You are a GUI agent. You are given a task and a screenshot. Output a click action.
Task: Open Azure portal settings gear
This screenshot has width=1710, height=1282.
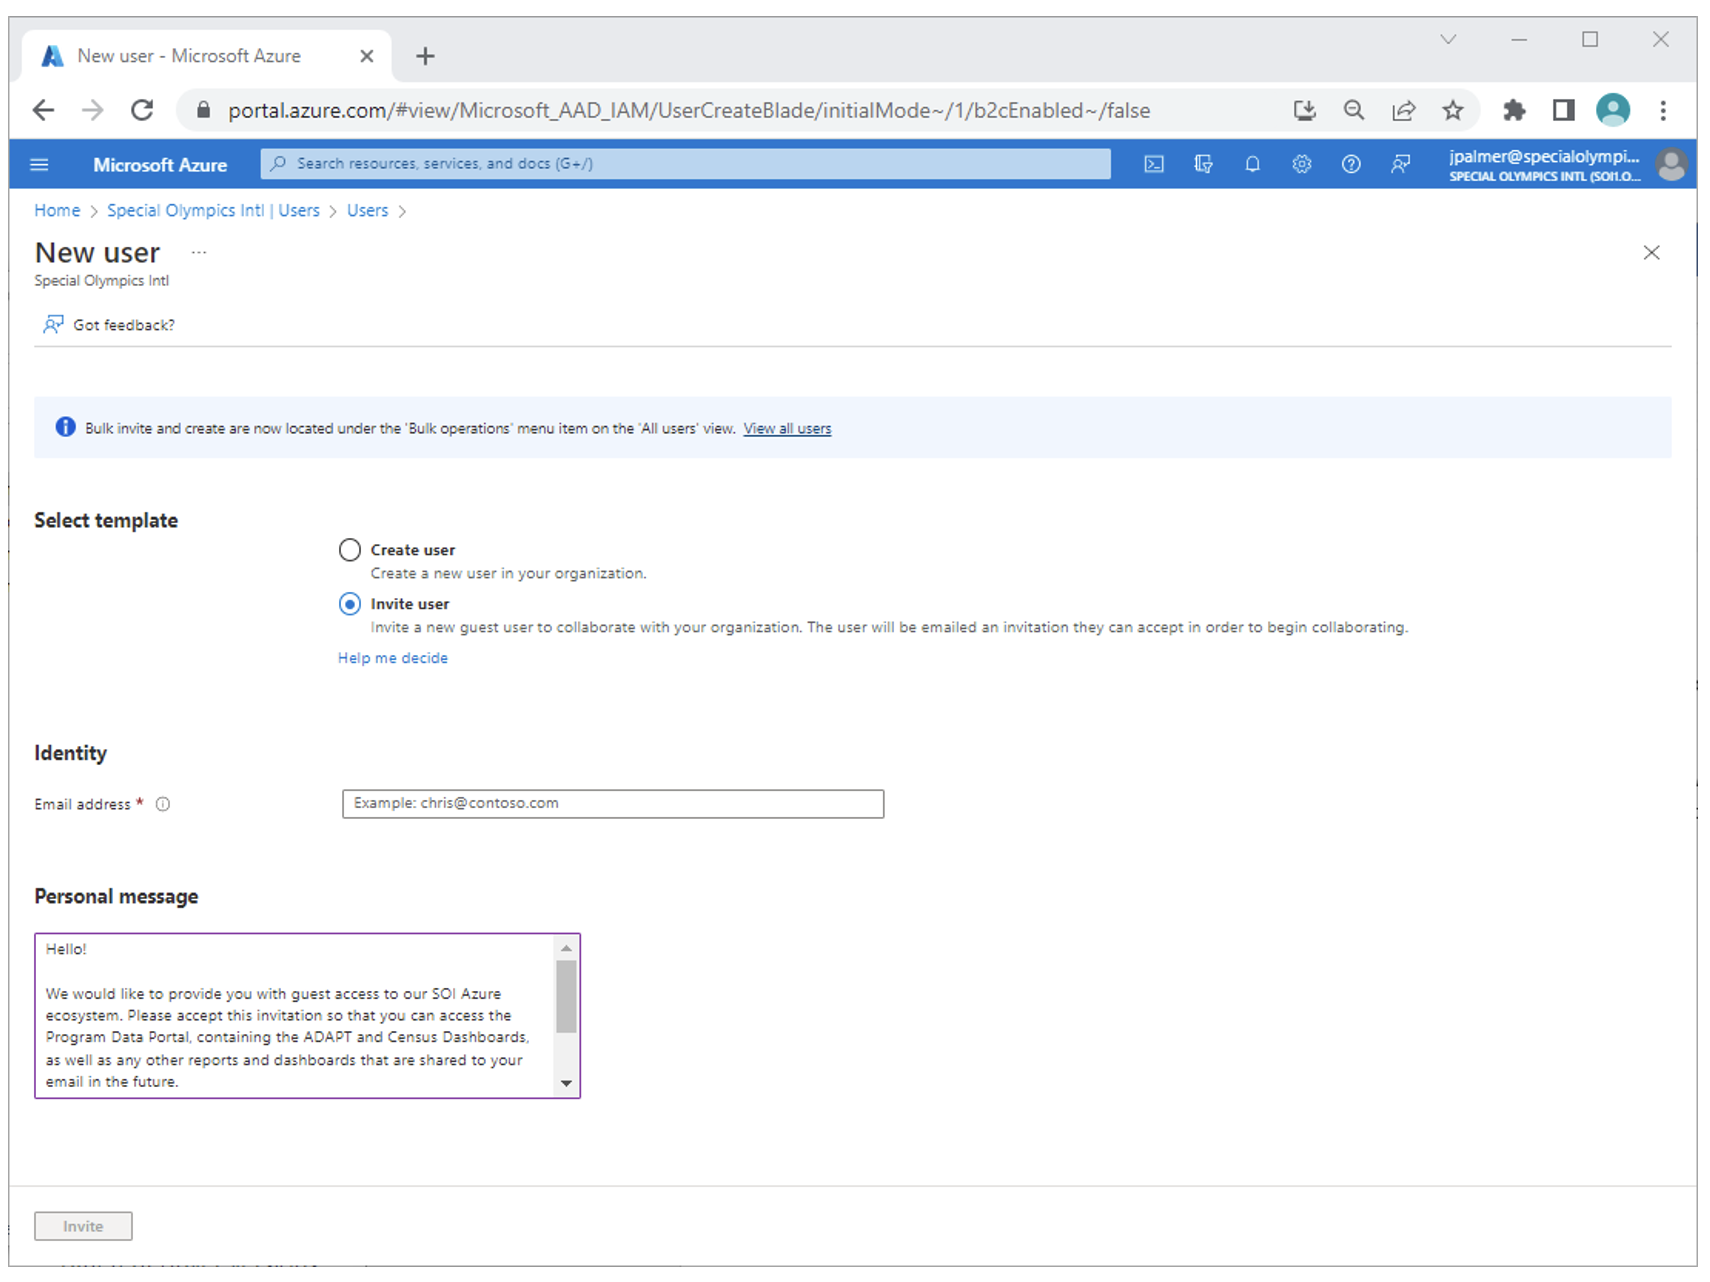[x=1301, y=165]
